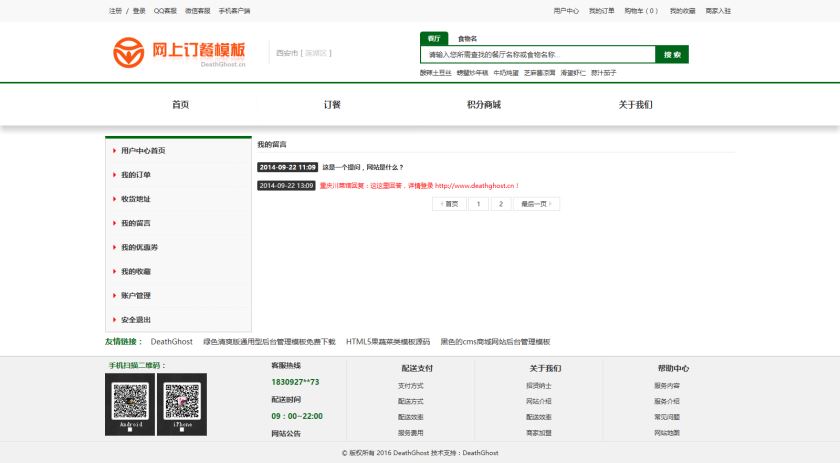Open the HTML5 template friendly link
This screenshot has height=463, width=840.
pos(388,342)
